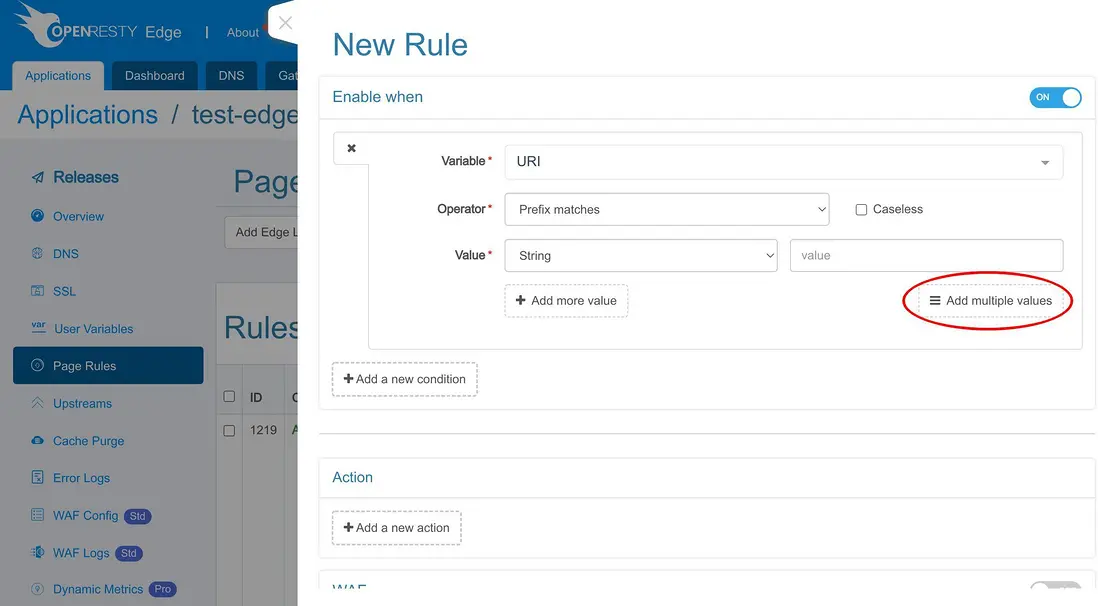Click the User Variables var icon
This screenshot has width=1098, height=606.
point(39,327)
